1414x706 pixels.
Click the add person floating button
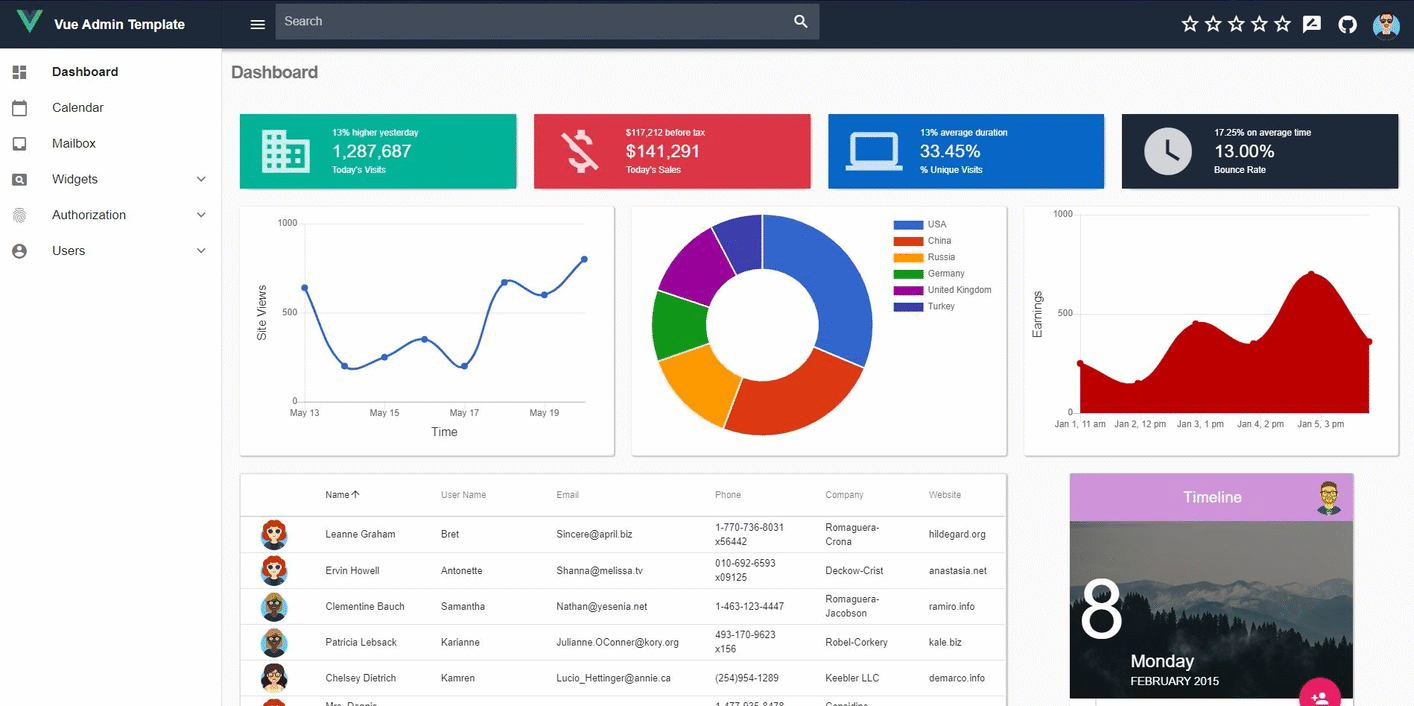(x=1319, y=696)
